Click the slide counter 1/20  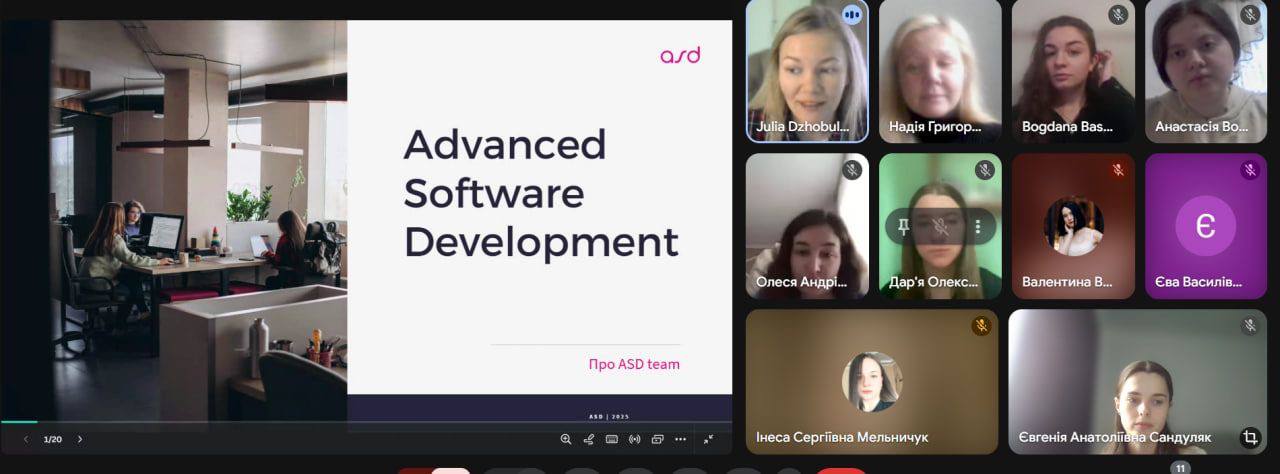52,439
